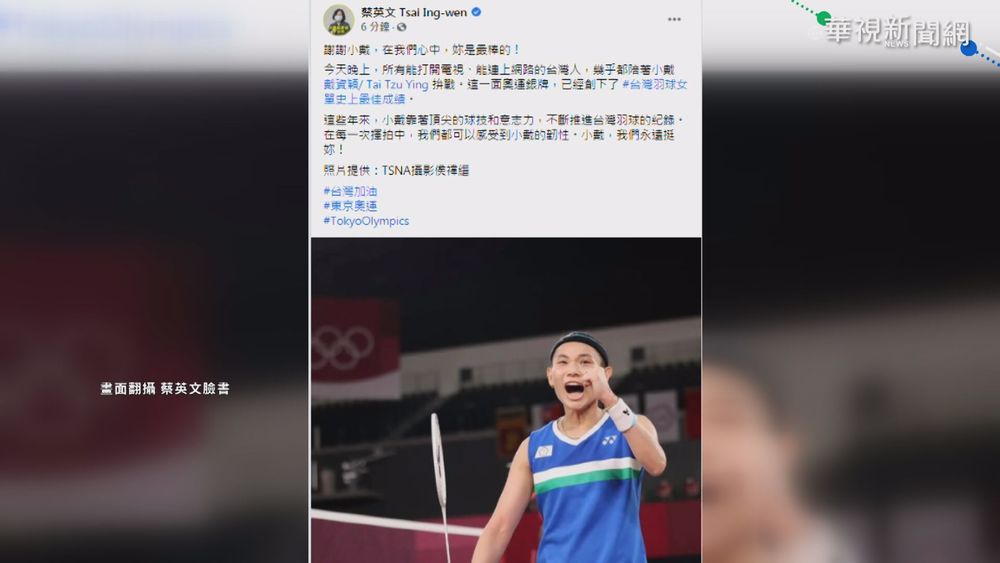This screenshot has width=1000, height=563.
Task: Click the 6 分鐘 post timestamp
Action: [x=375, y=27]
